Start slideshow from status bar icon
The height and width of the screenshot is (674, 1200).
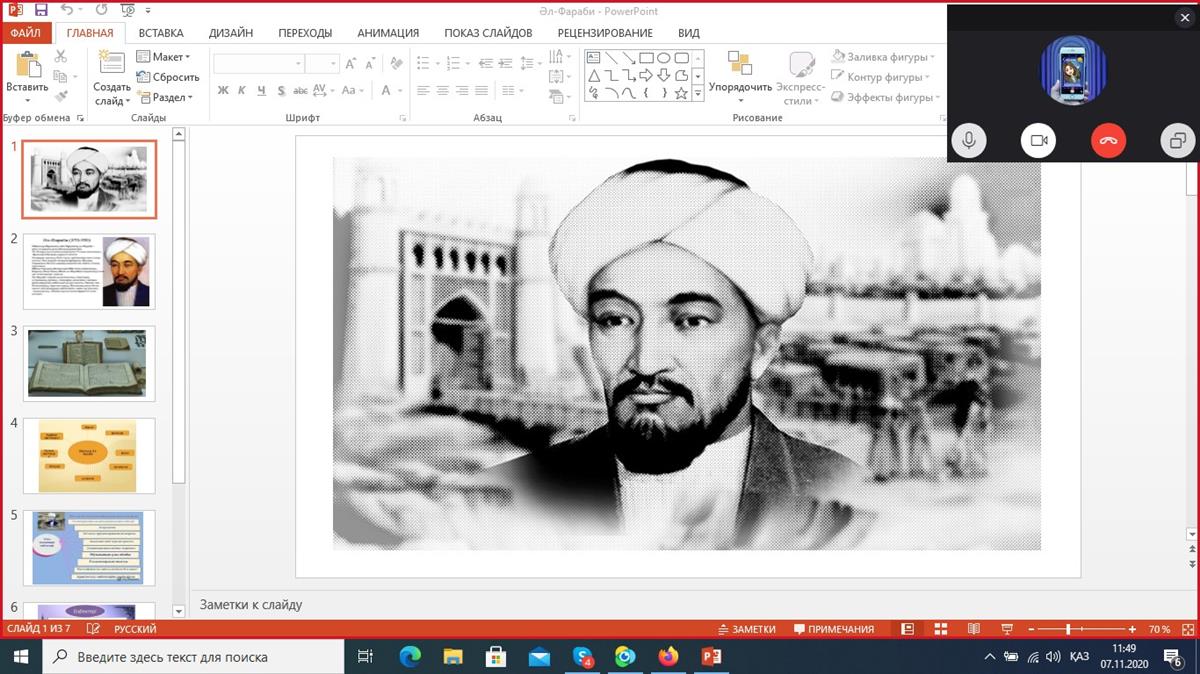[x=1007, y=629]
